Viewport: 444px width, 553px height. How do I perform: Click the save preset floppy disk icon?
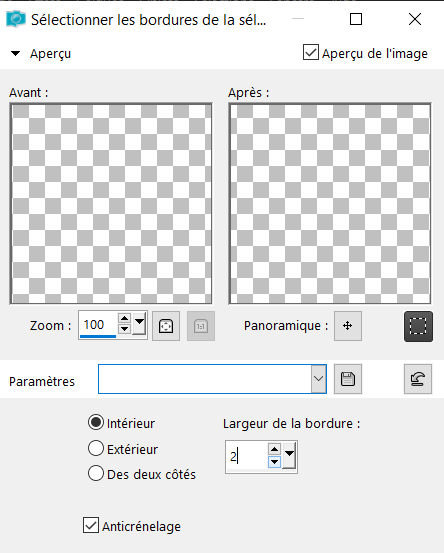[348, 379]
